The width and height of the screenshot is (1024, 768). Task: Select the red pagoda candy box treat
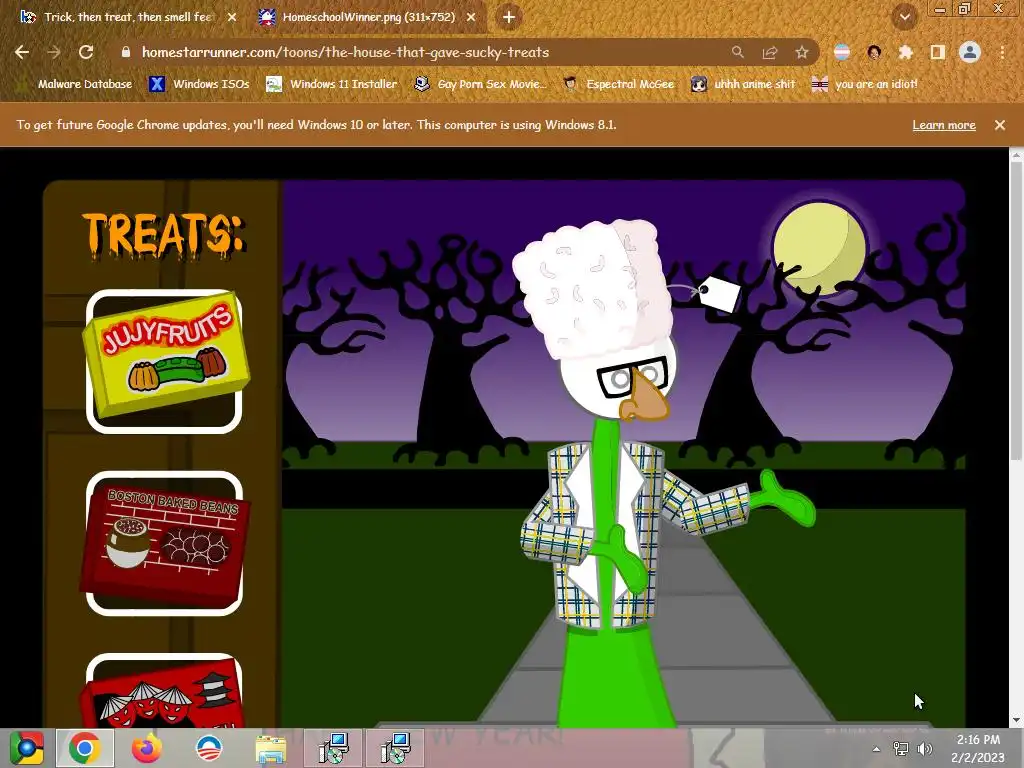pyautogui.click(x=163, y=692)
